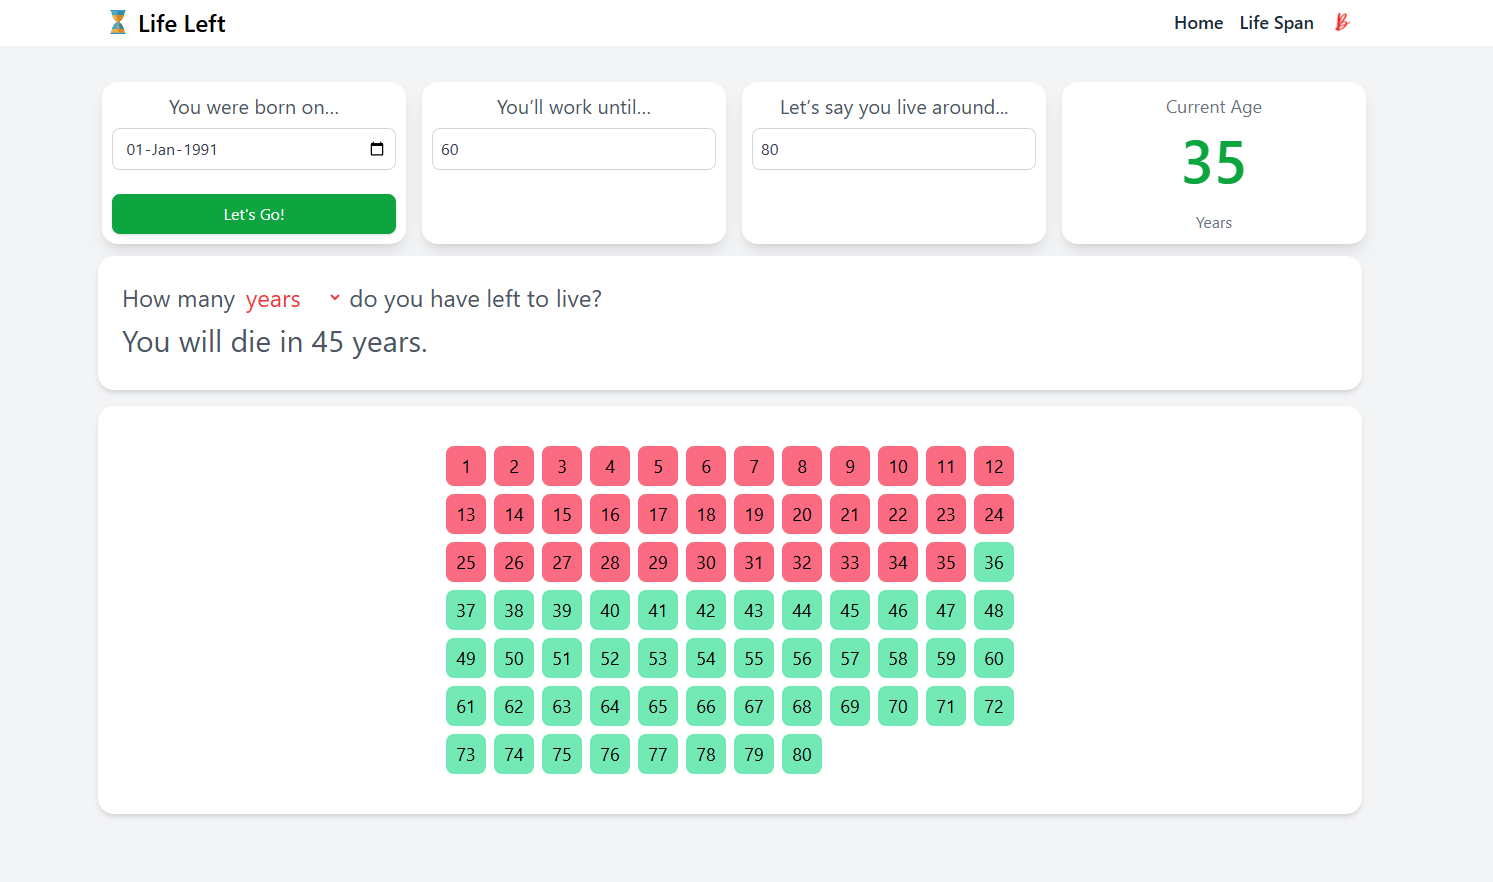Click the green year 36 box
The width and height of the screenshot is (1493, 882).
[994, 563]
